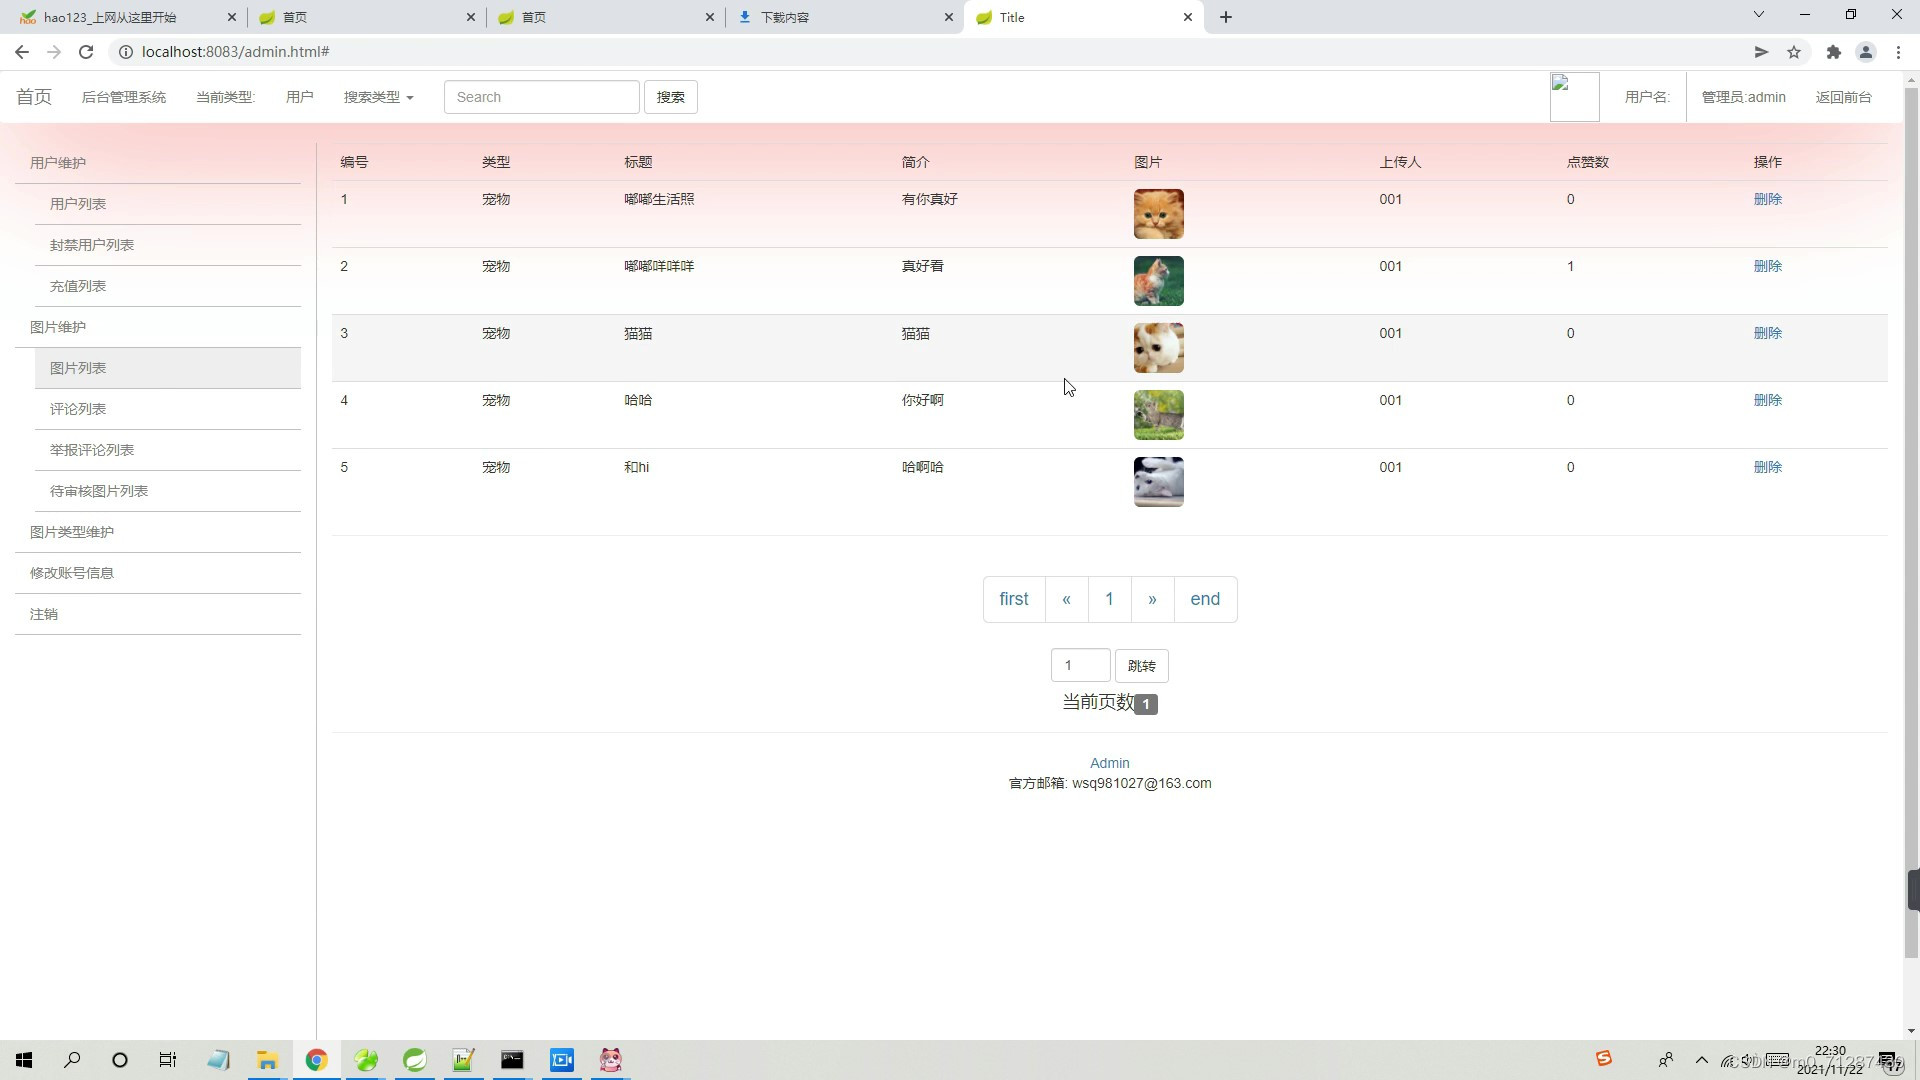
Task: Open the command prompt taskbar icon
Action: [512, 1060]
